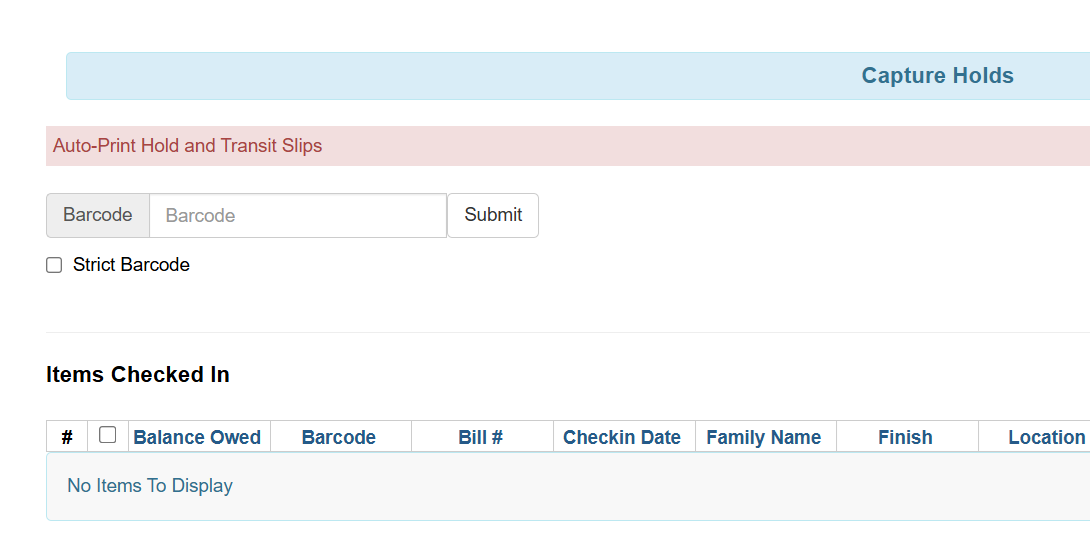Click the # row-number column header

[x=67, y=438]
